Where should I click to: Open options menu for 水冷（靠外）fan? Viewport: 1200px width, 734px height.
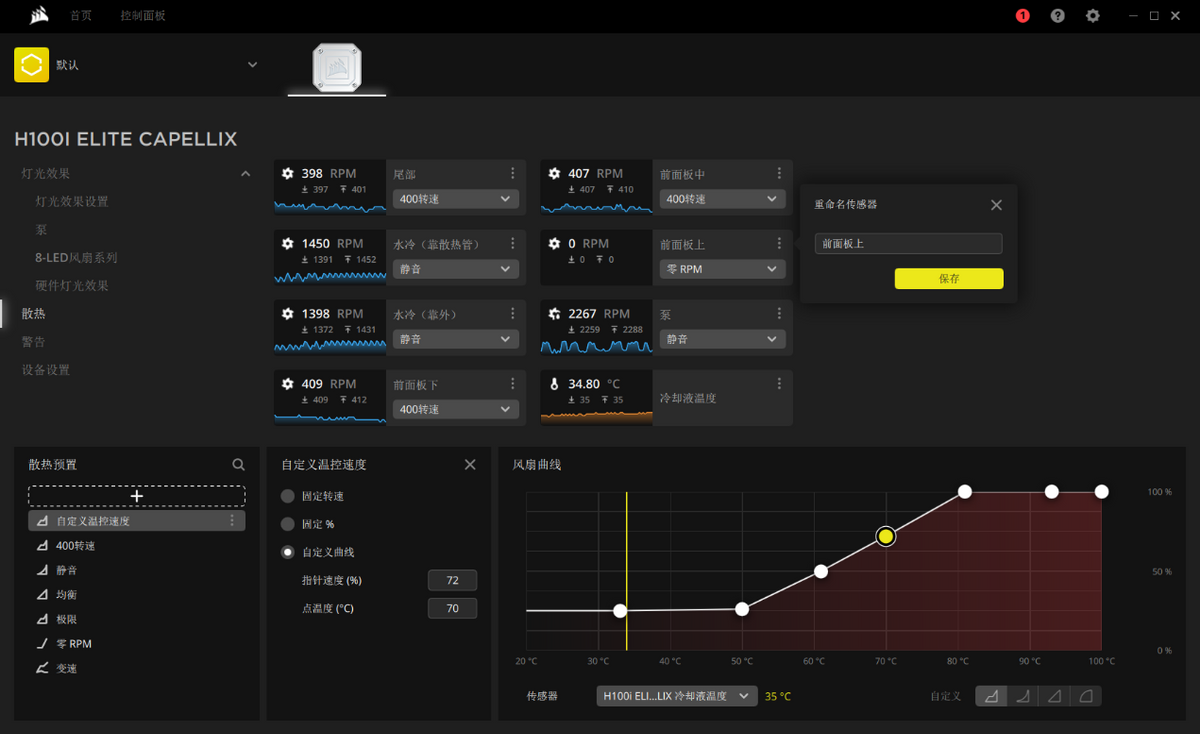pyautogui.click(x=513, y=314)
